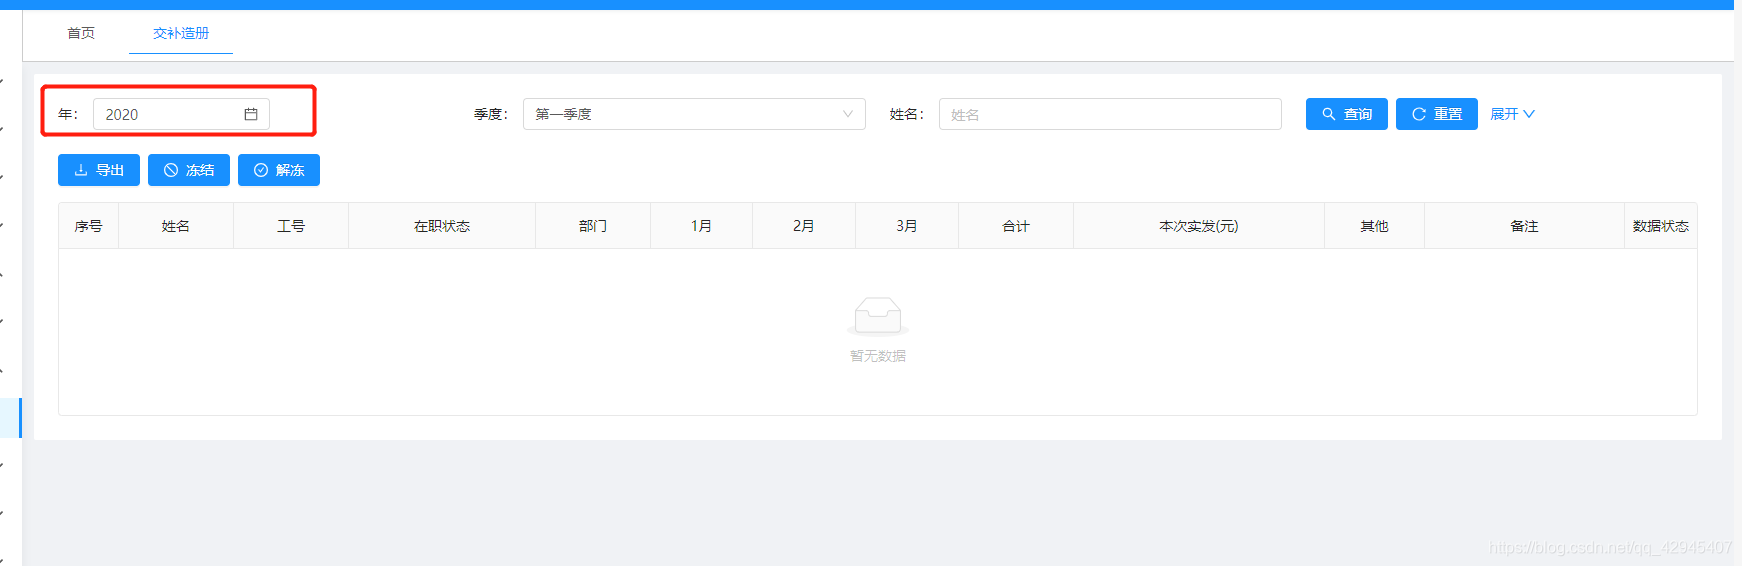Click the 2月 column header
The height and width of the screenshot is (566, 1742).
(804, 226)
